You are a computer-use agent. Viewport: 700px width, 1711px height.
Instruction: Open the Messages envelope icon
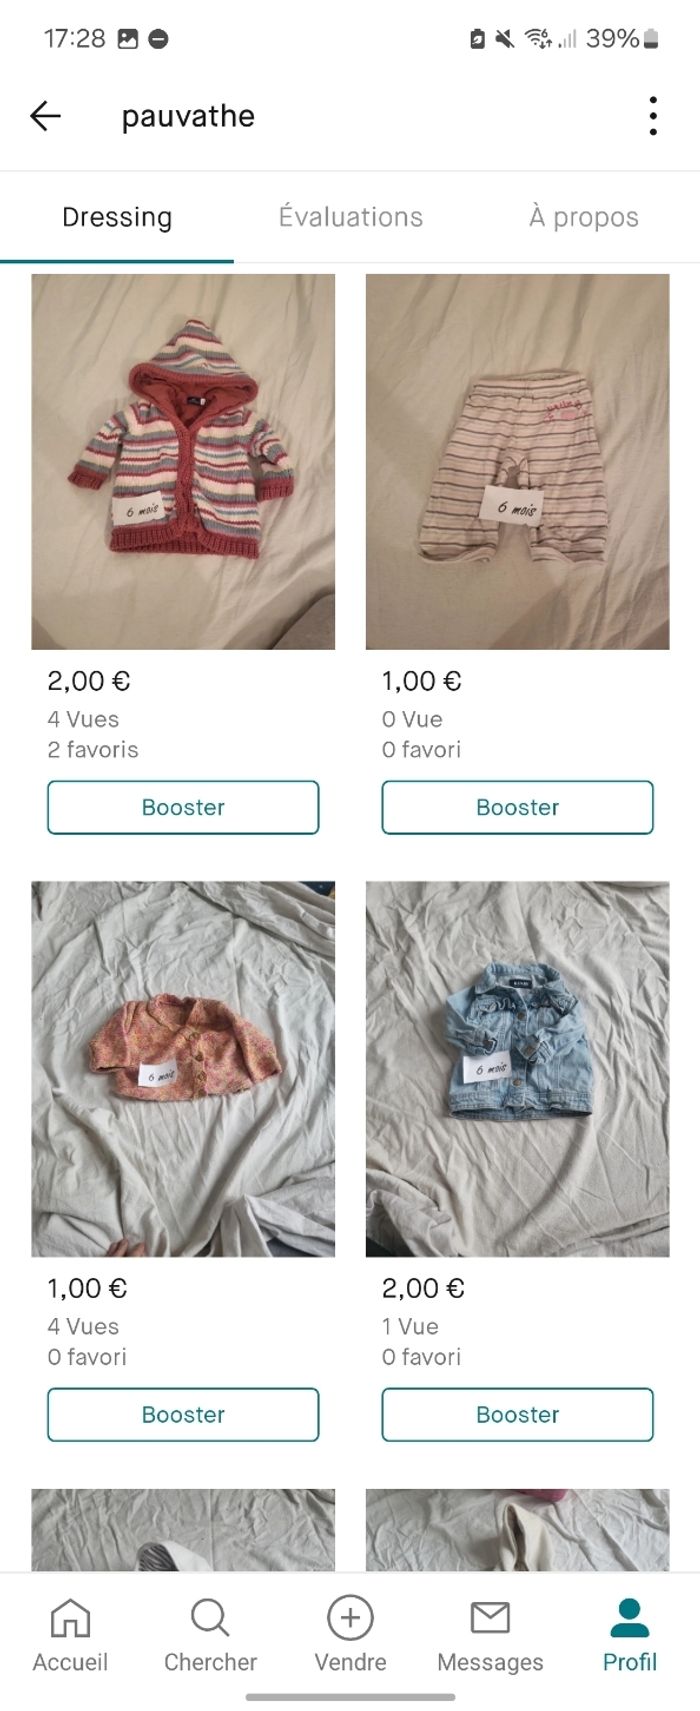[490, 1617]
